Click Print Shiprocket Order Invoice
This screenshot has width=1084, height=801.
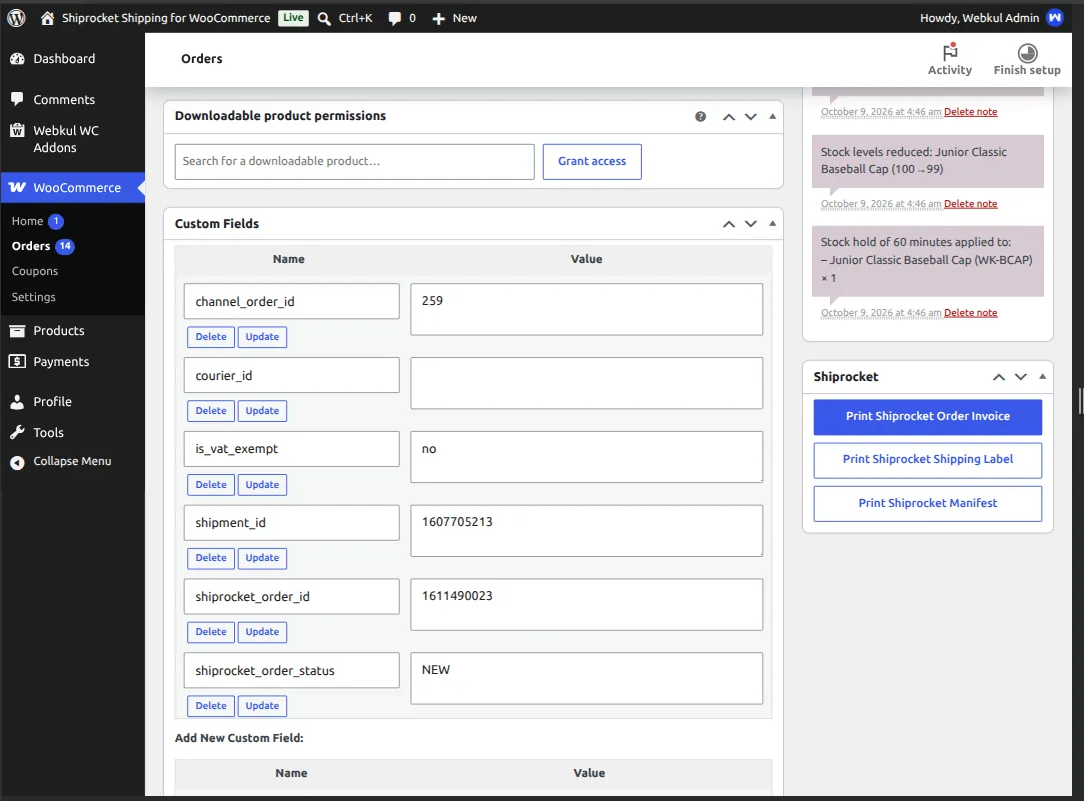[927, 417]
